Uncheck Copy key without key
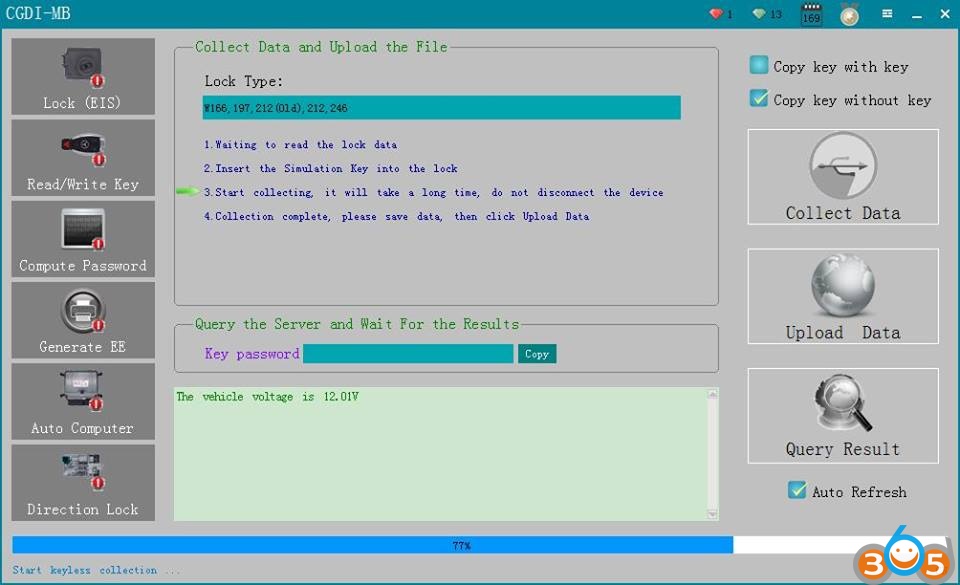This screenshot has height=585, width=960. [x=760, y=99]
